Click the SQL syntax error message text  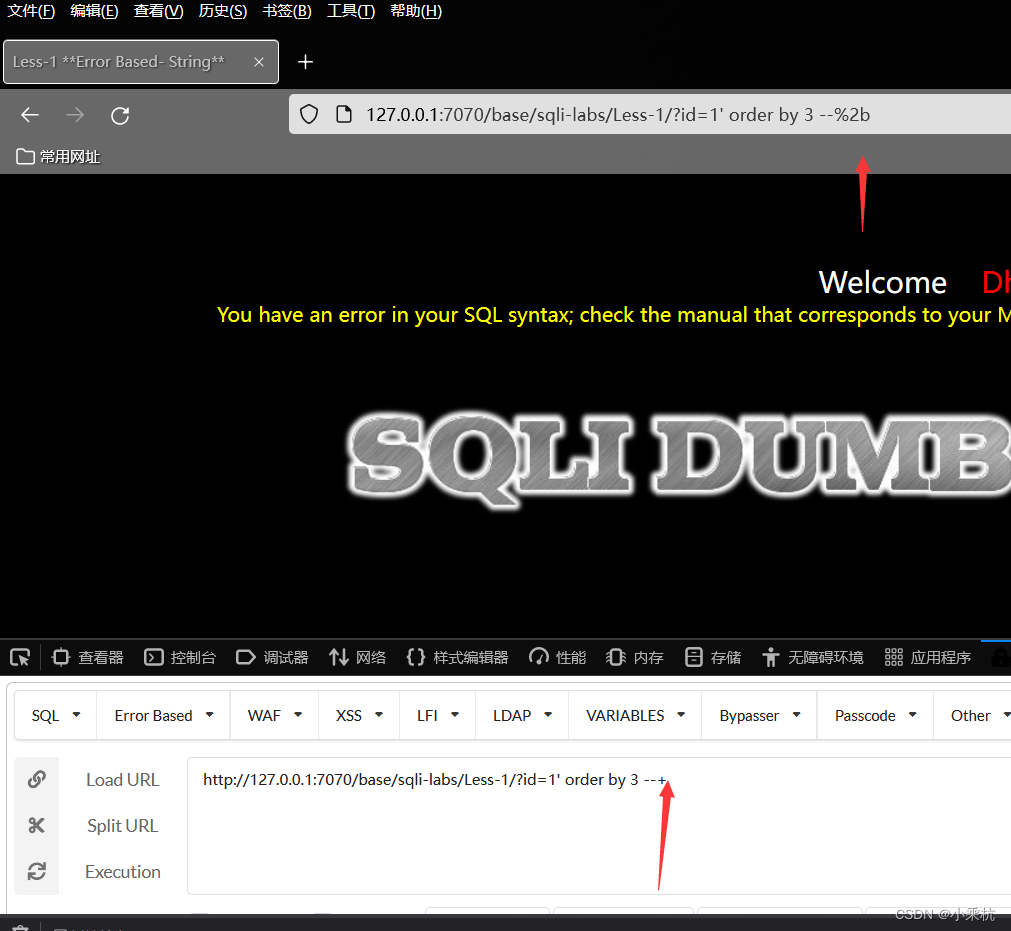(613, 315)
